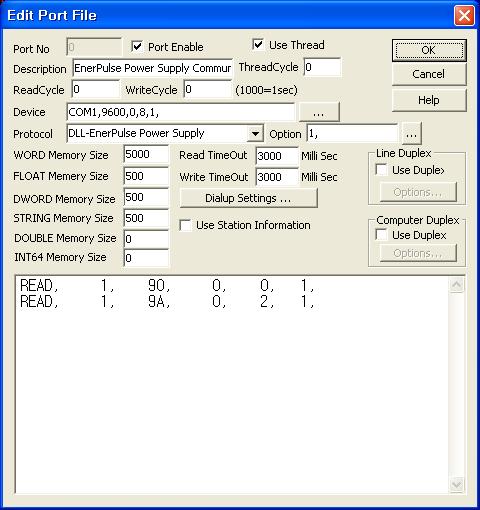480x510 pixels.
Task: Check Use Duplex under Computer Duplex
Action: [381, 235]
